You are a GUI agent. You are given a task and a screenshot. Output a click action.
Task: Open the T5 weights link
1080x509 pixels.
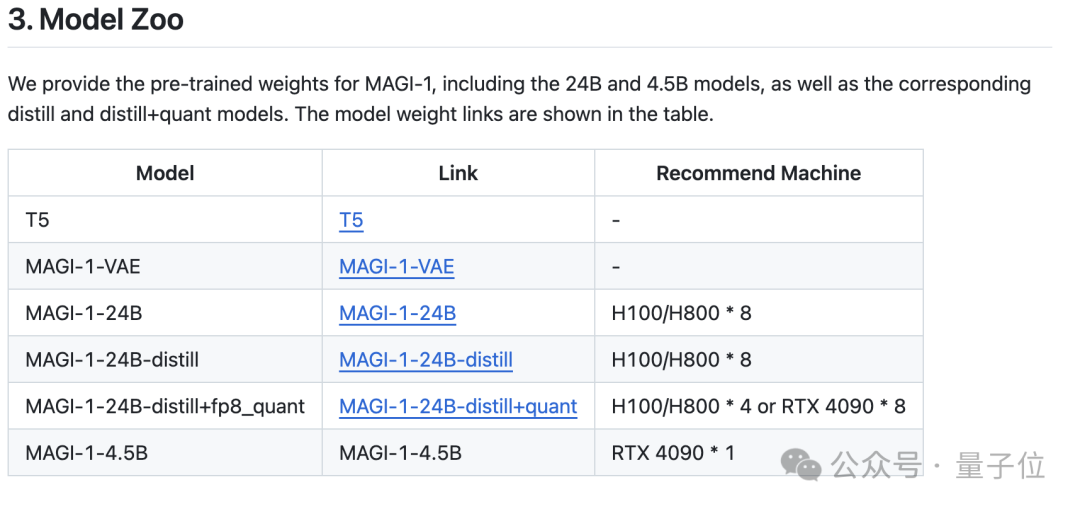click(351, 220)
